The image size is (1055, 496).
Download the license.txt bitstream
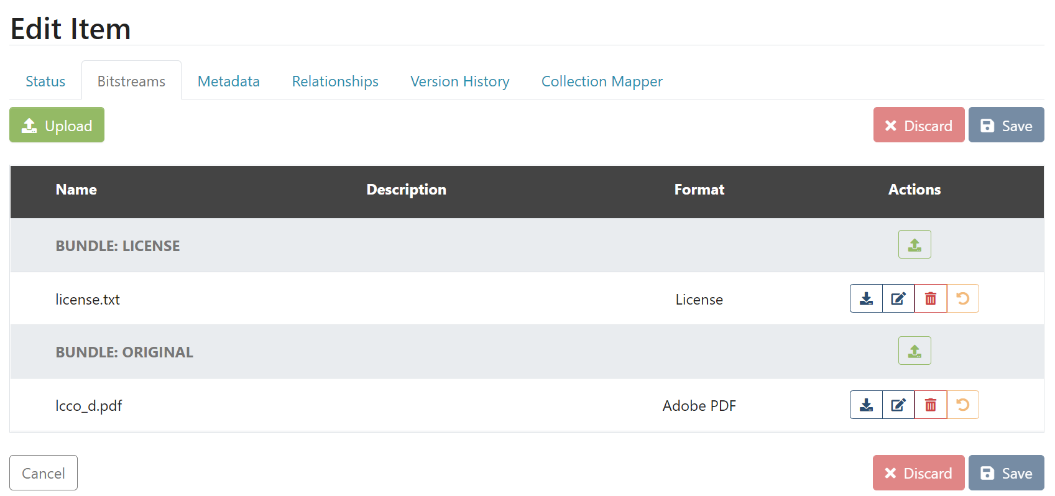(x=866, y=299)
